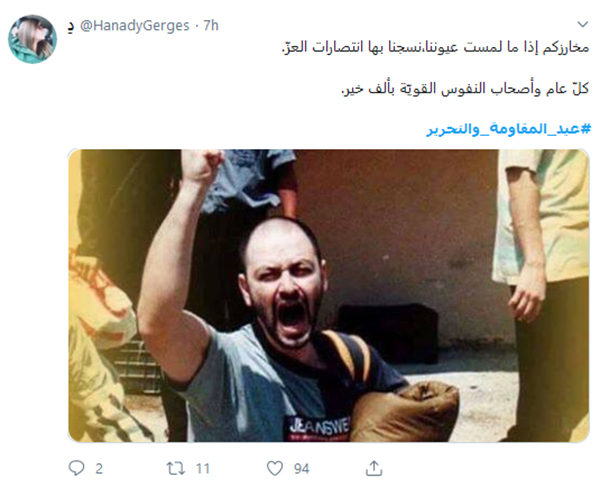
Task: Like the tweet with the heart icon
Action: click(x=275, y=468)
